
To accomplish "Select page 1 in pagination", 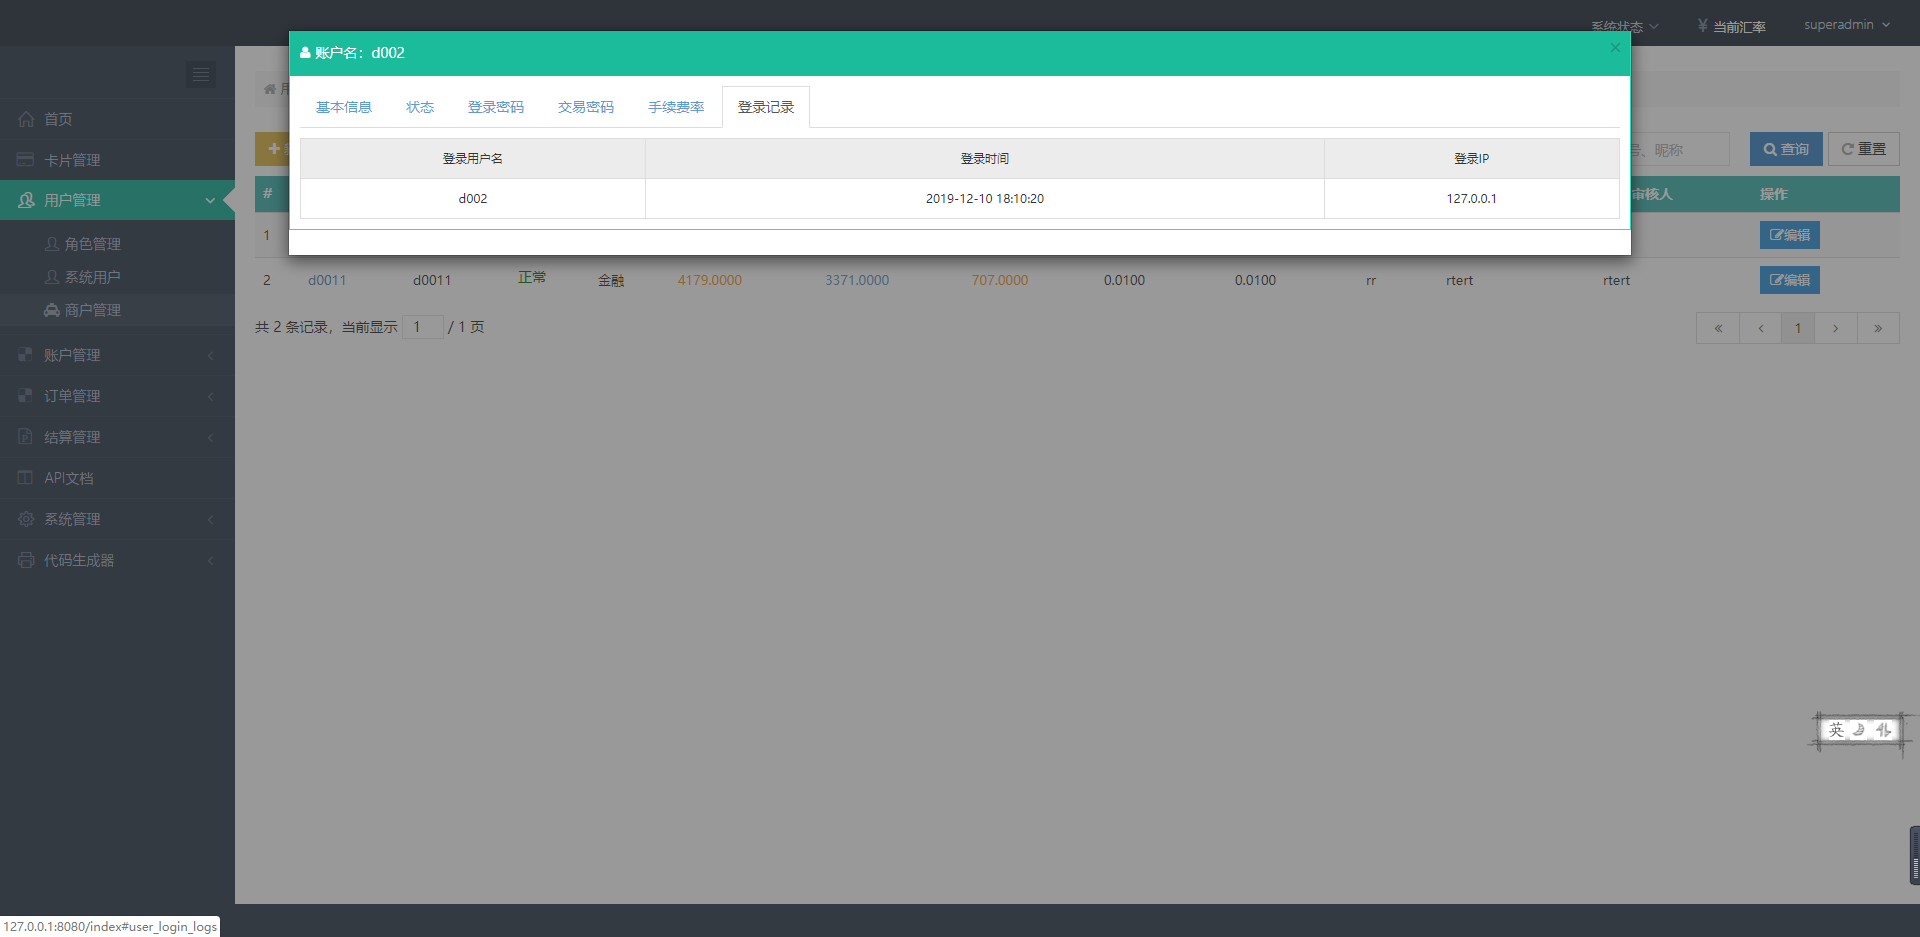I will pos(1798,328).
